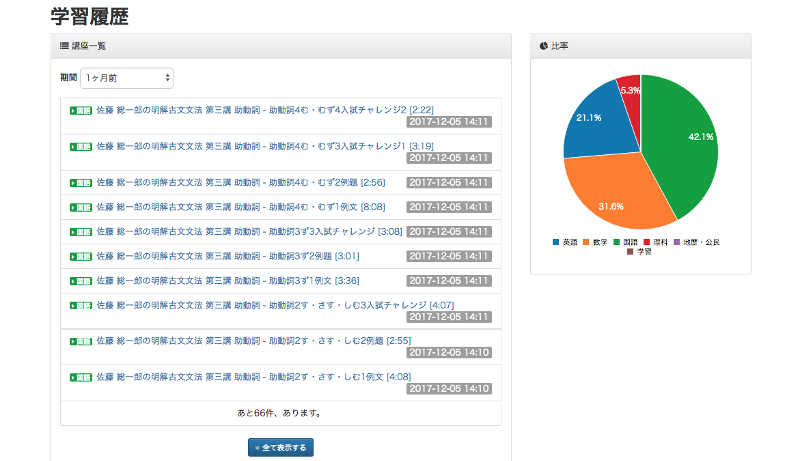Click green 国語 badge on 助動詞3ず1例文 row

point(81,280)
